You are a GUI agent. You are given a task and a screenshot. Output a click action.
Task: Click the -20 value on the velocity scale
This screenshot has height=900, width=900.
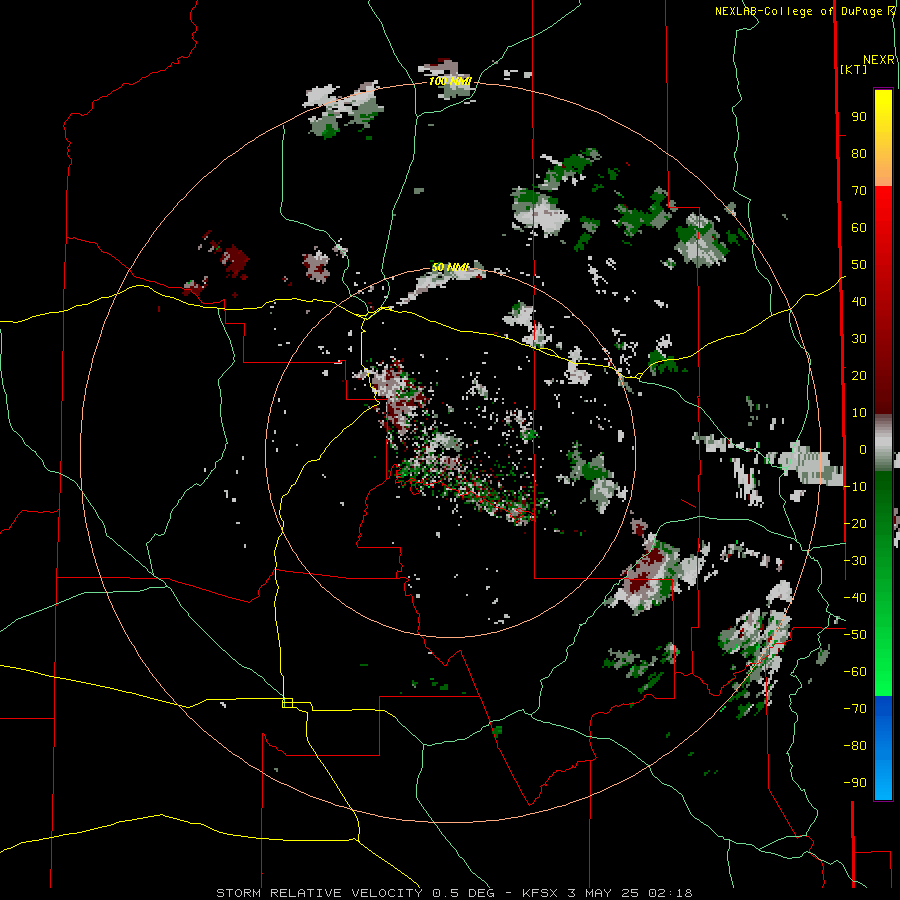(x=855, y=523)
